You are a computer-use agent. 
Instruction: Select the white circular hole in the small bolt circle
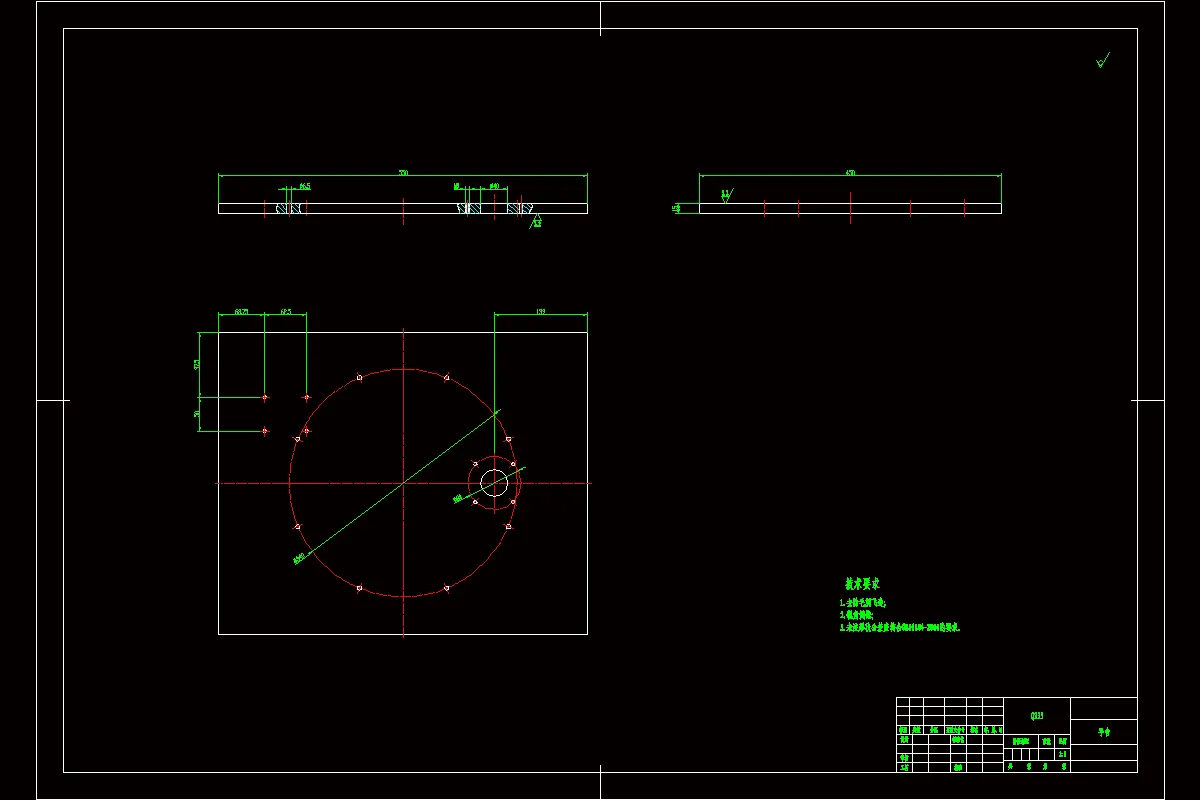[x=494, y=483]
